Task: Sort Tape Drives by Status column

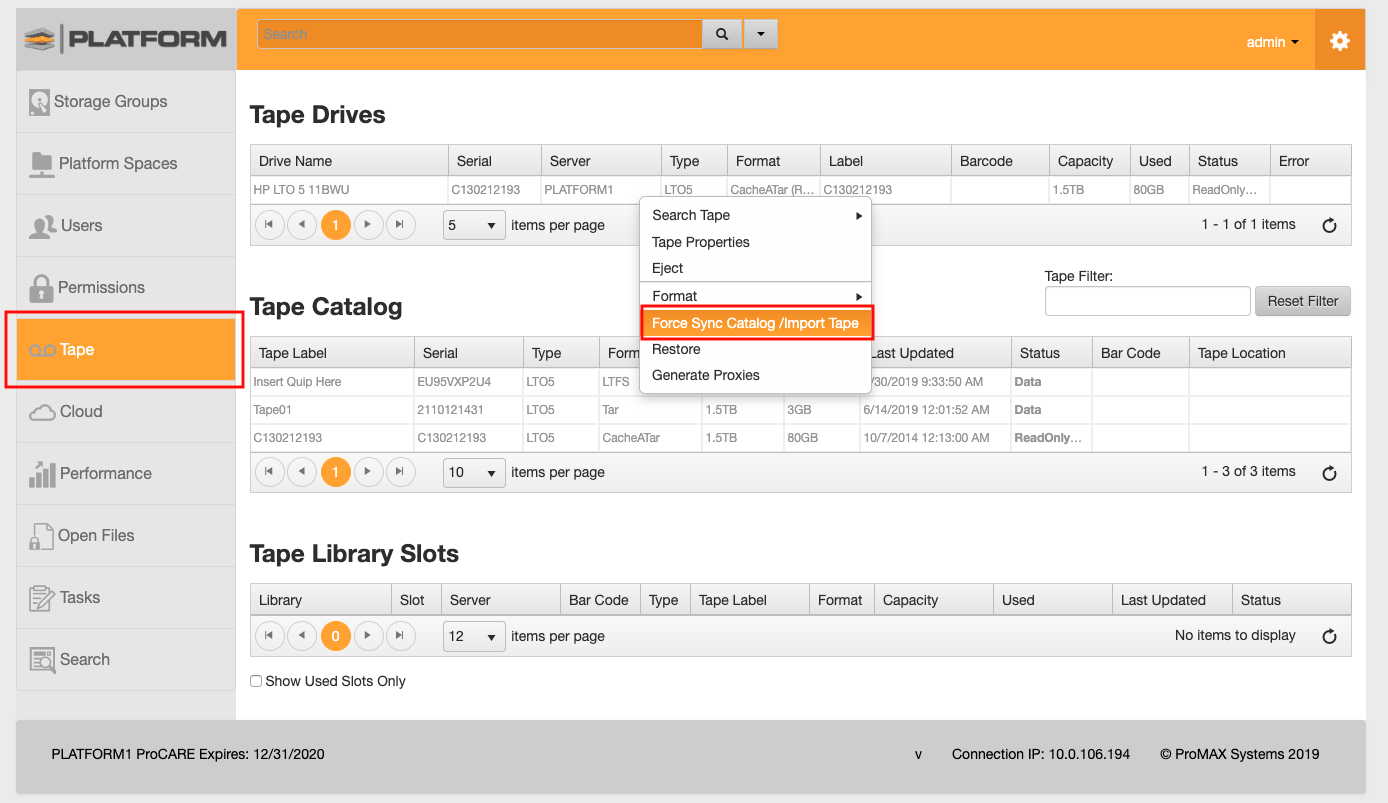Action: pyautogui.click(x=1230, y=161)
